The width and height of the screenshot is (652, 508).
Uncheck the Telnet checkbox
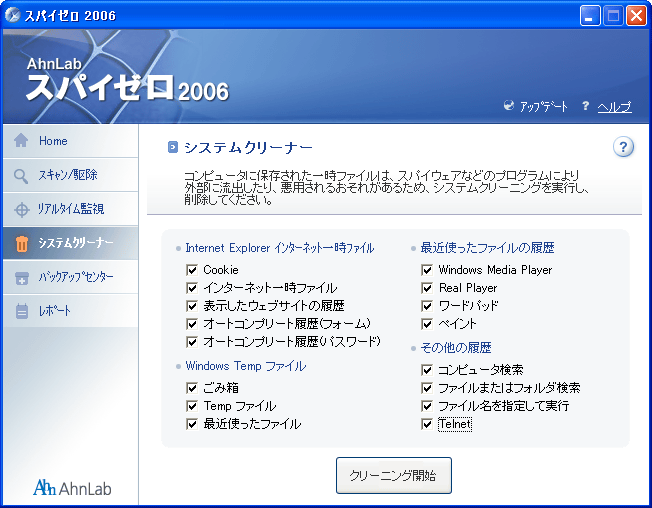(x=427, y=424)
